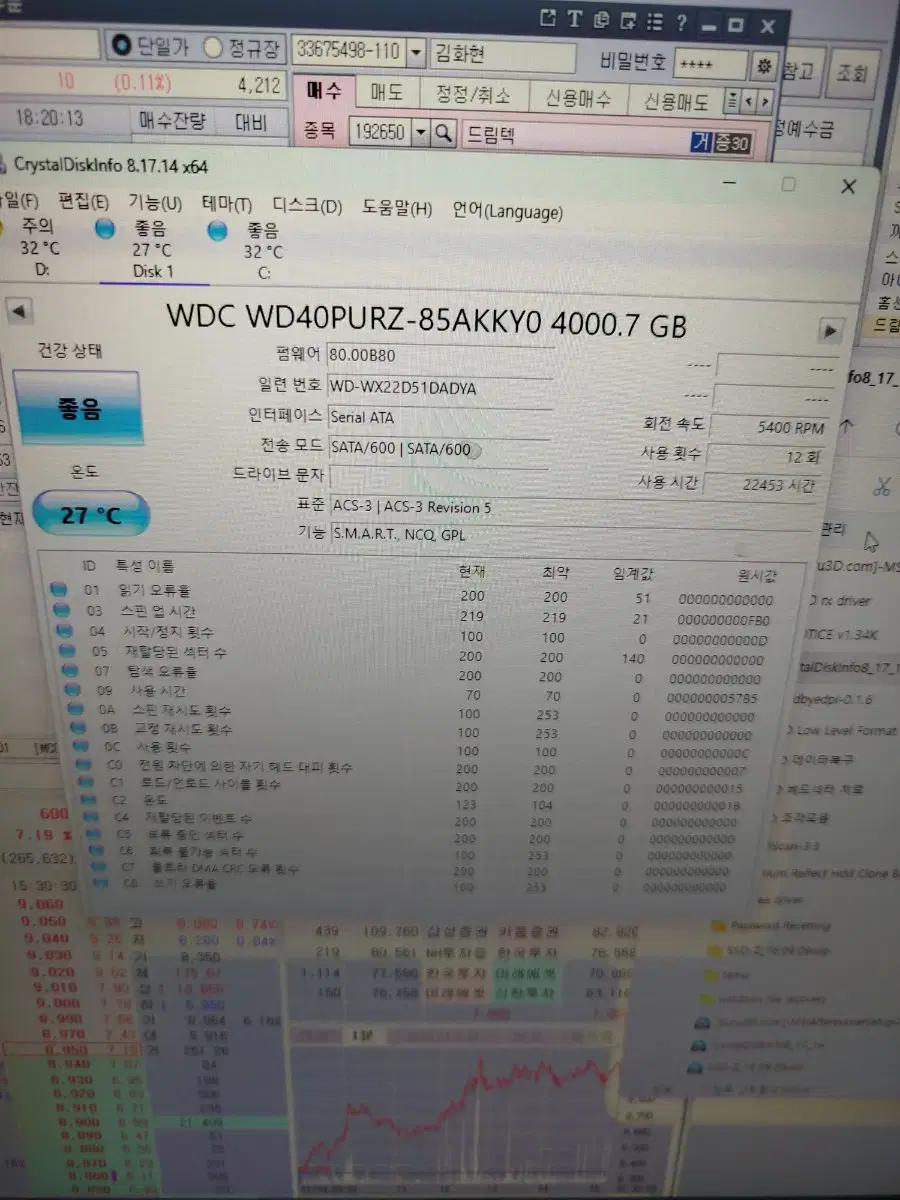Open the stock code dropdown next to 192650

coord(421,132)
